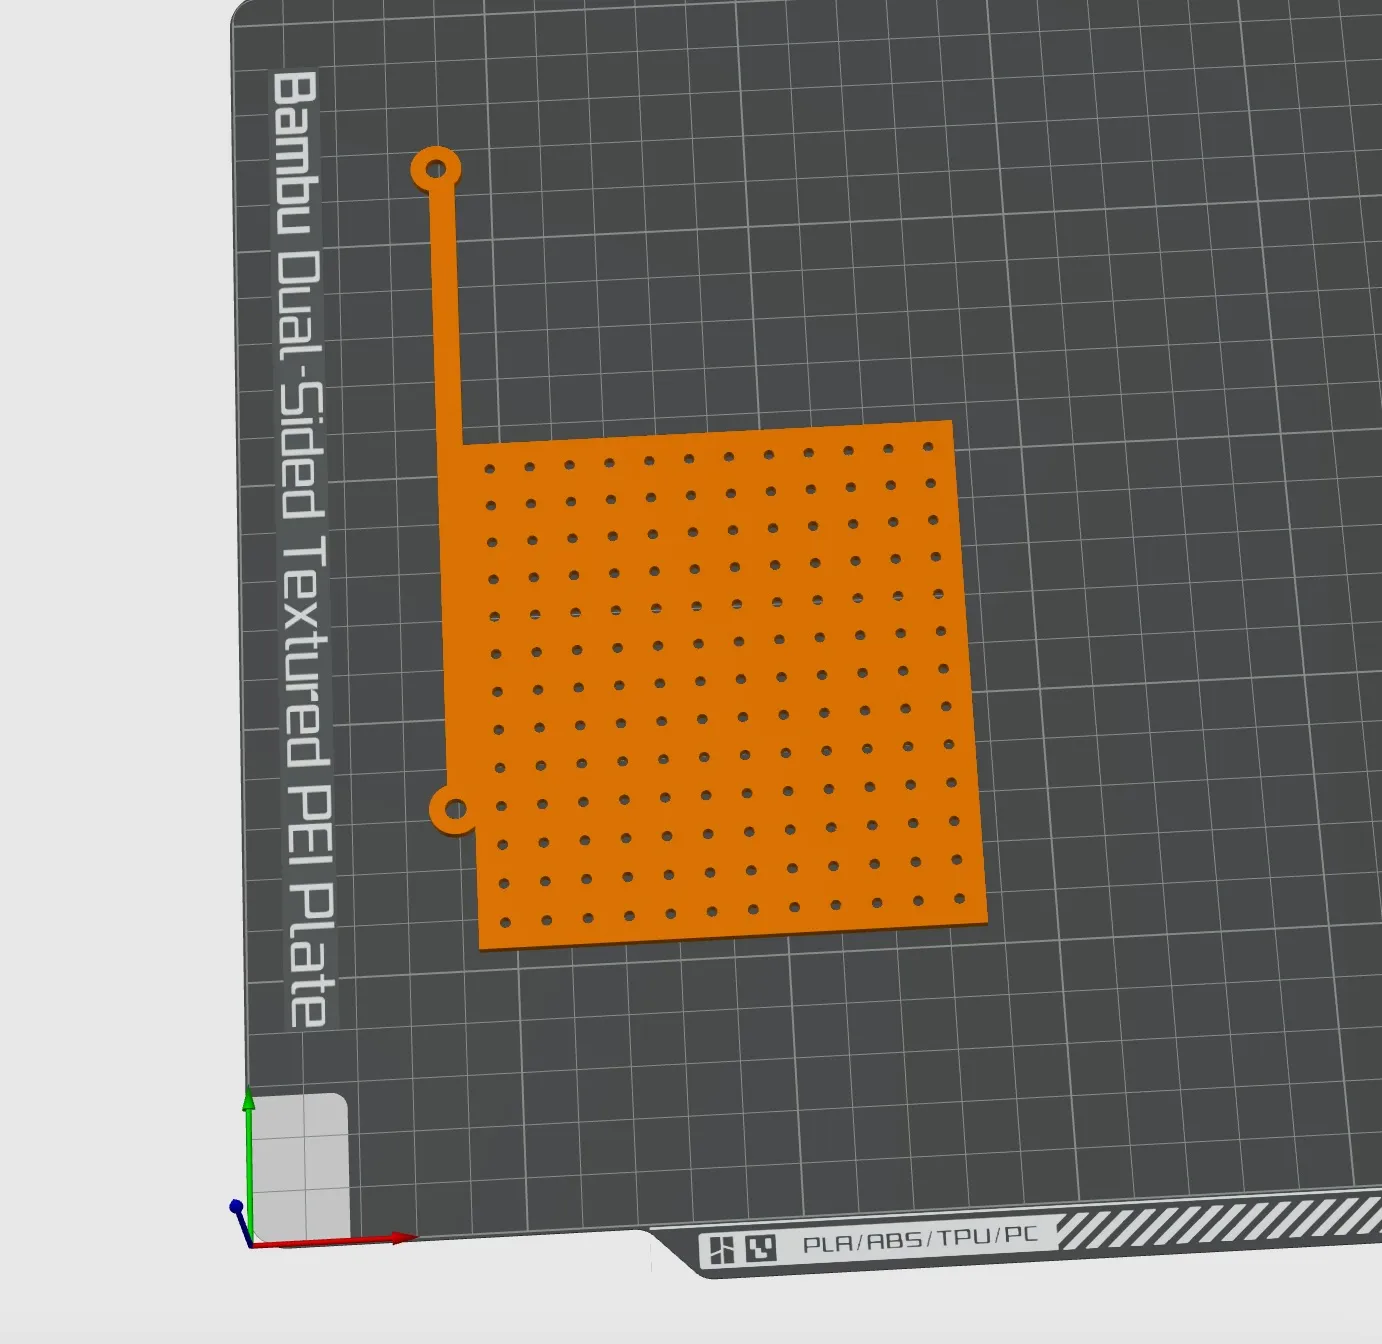
Task: Click the red X axis arrow
Action: point(333,1240)
